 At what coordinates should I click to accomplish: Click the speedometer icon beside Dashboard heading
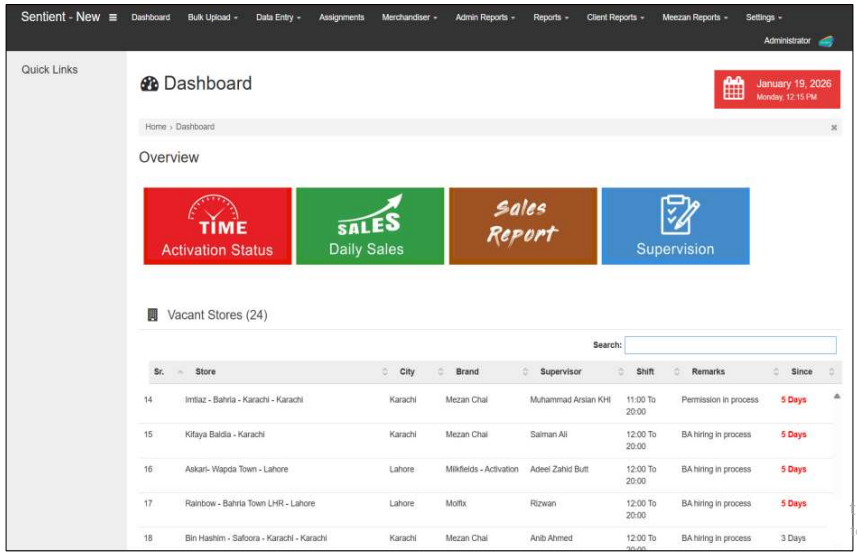tap(149, 84)
